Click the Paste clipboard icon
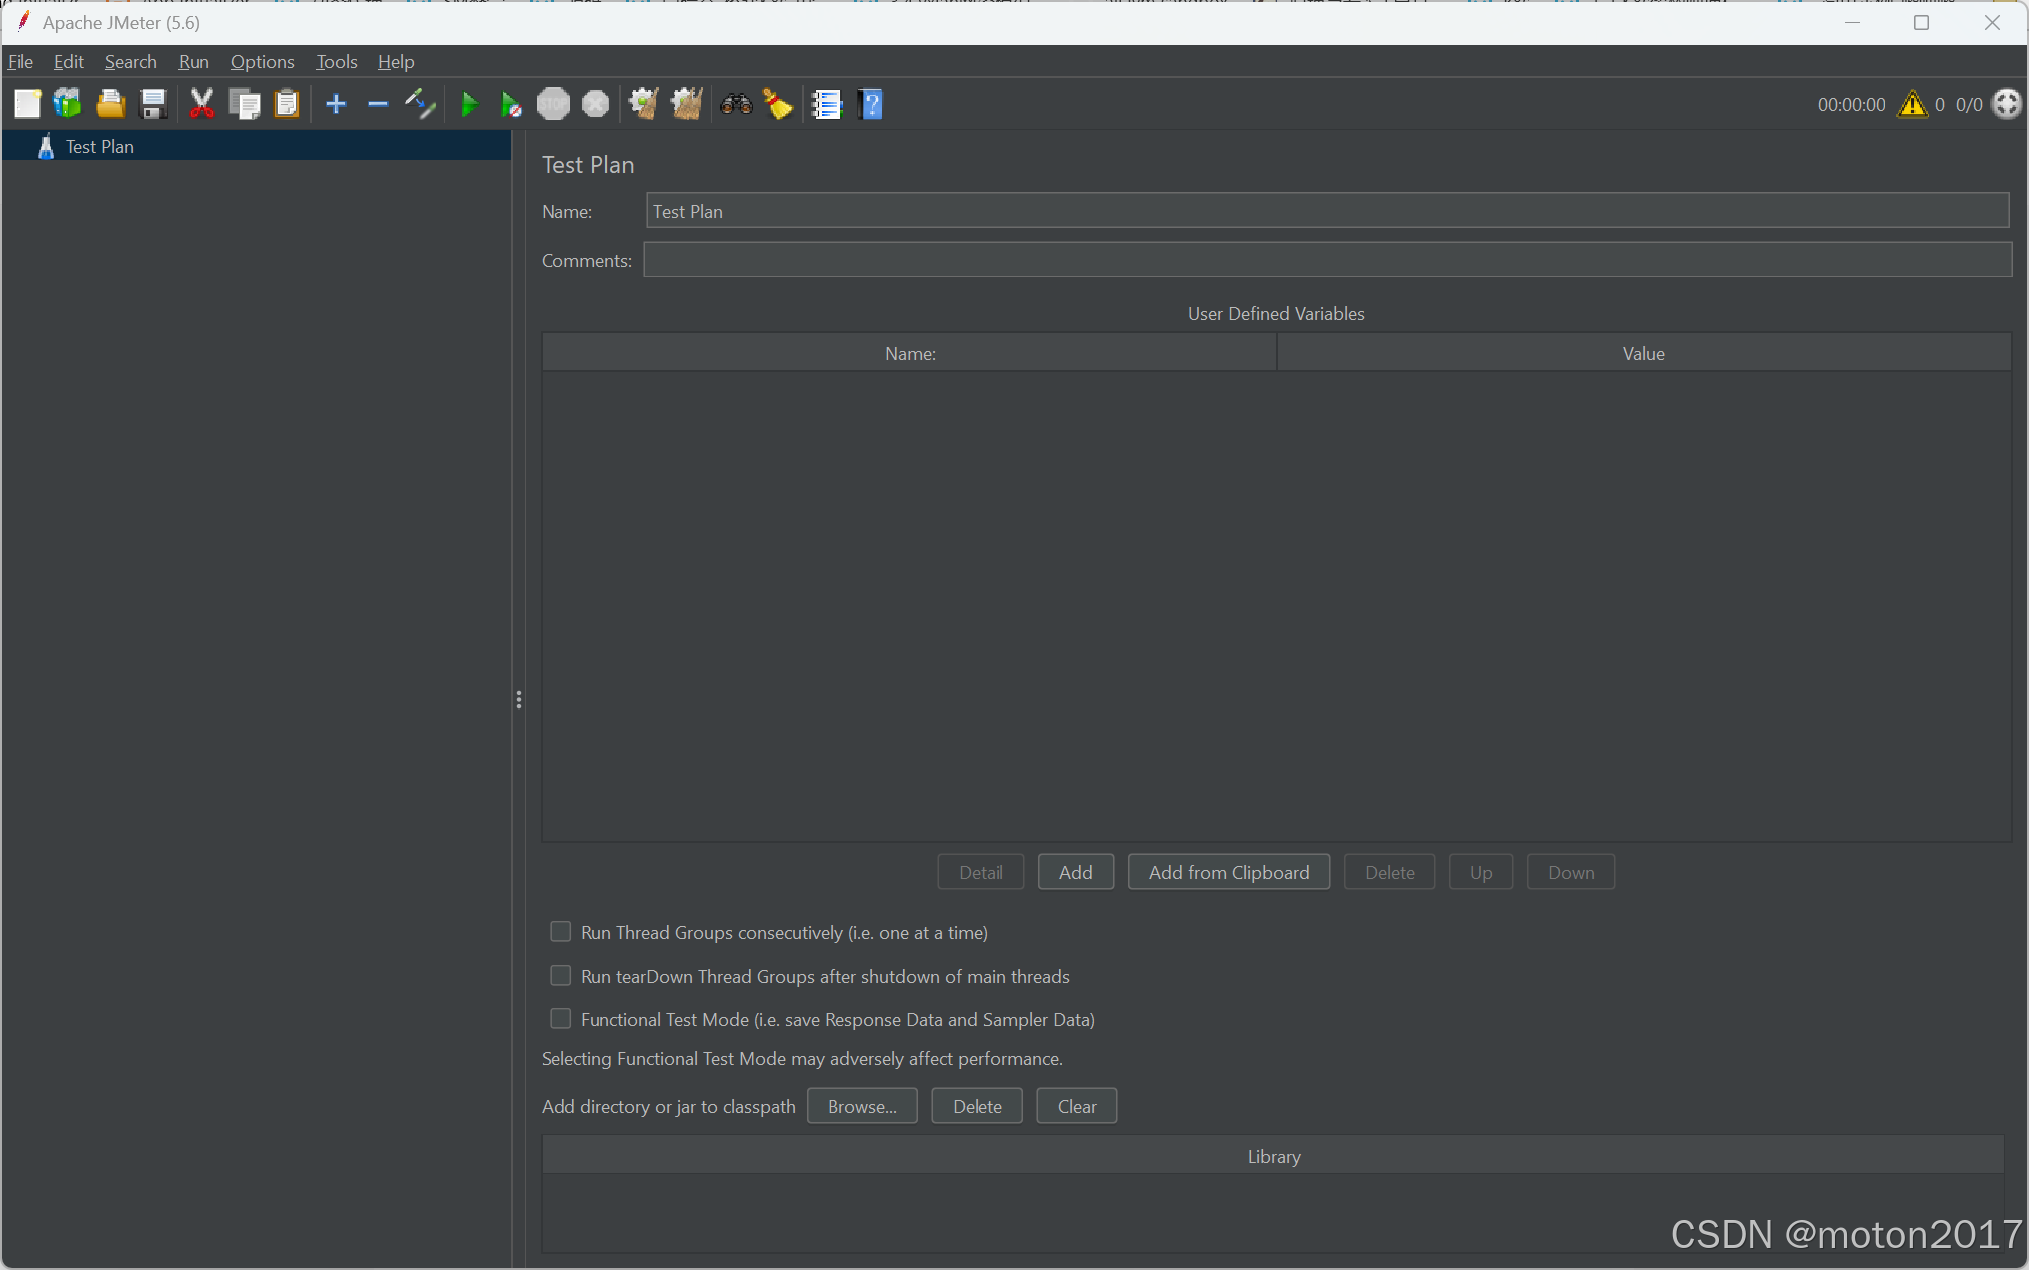The height and width of the screenshot is (1270, 2029). coord(287,104)
